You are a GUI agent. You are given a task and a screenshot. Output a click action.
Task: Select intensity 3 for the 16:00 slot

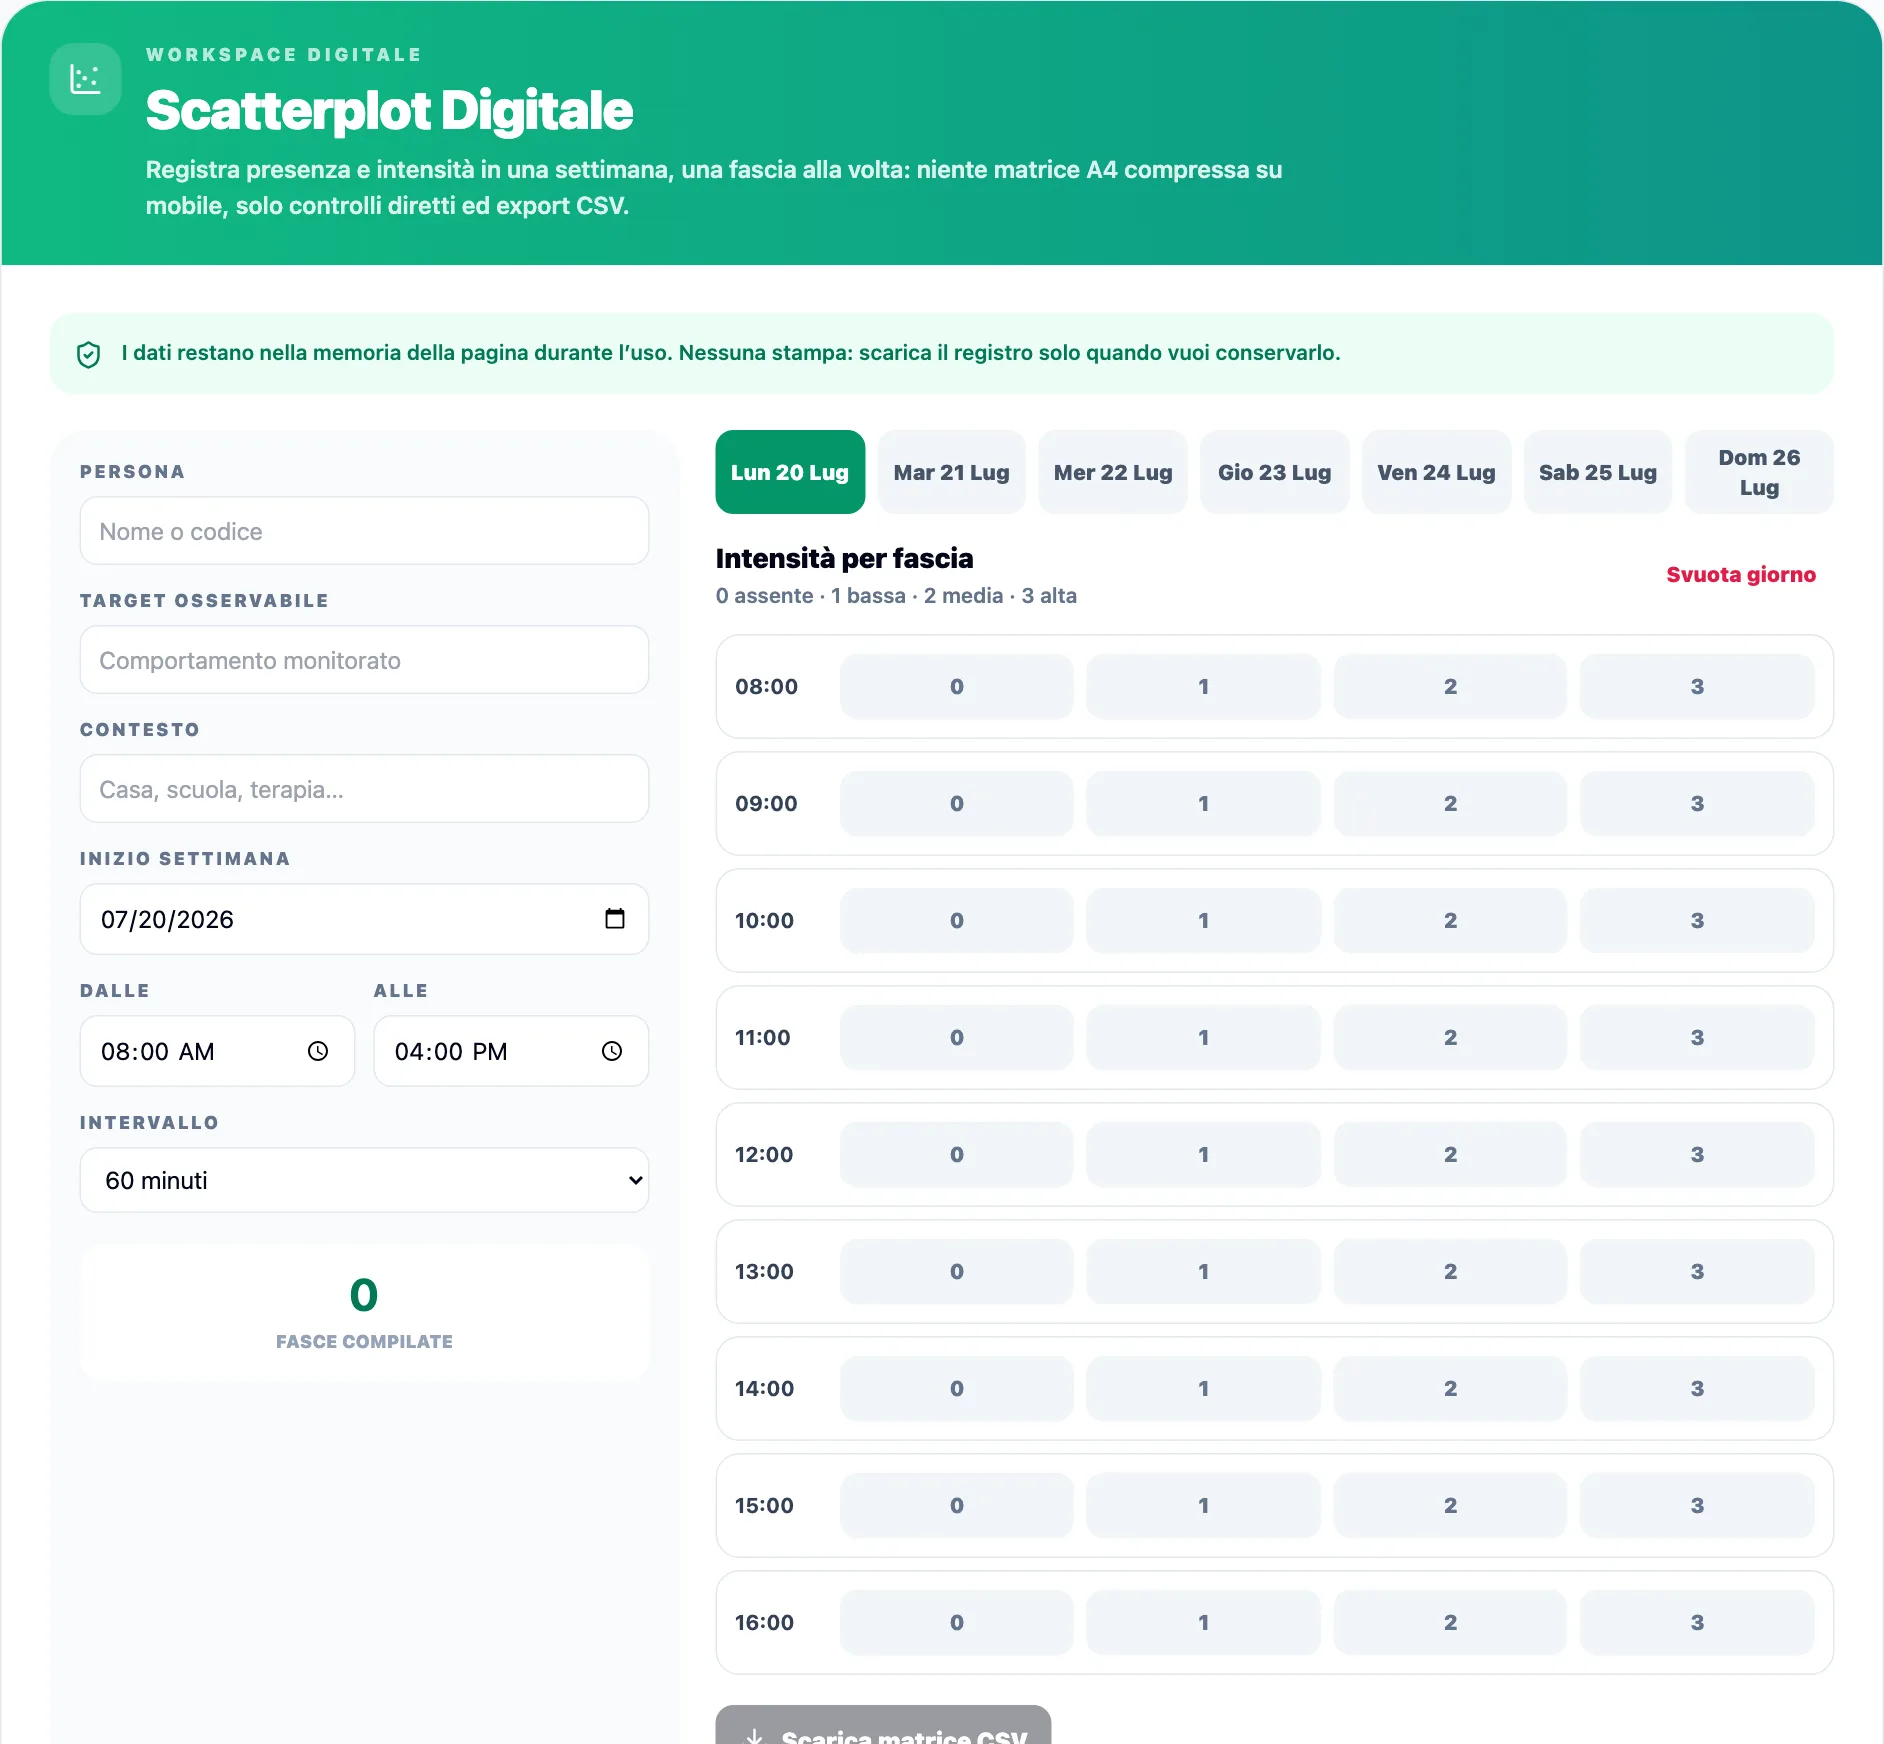click(1697, 1622)
